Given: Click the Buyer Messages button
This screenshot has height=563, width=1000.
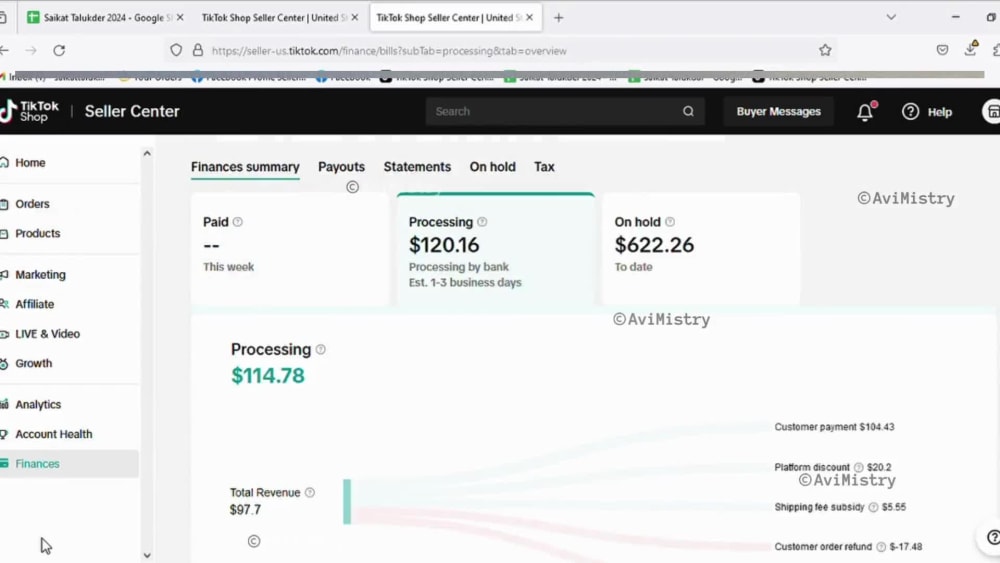Looking at the screenshot, I should 779,112.
